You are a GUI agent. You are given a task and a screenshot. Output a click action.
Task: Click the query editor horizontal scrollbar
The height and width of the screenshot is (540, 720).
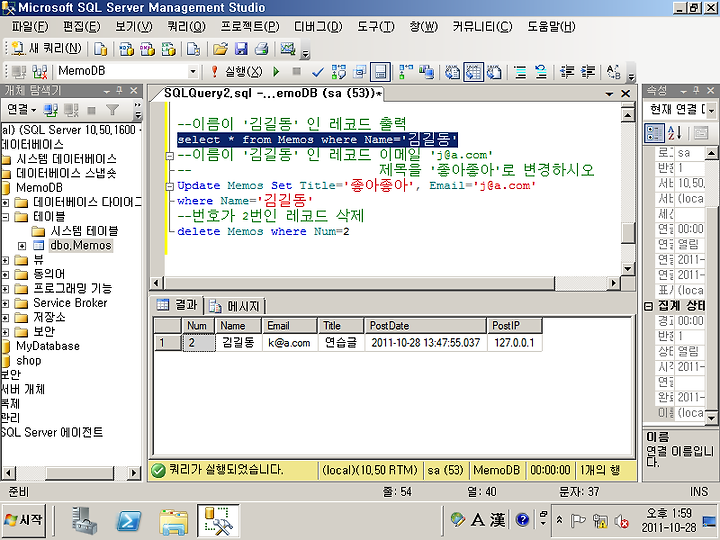pyautogui.click(x=360, y=283)
